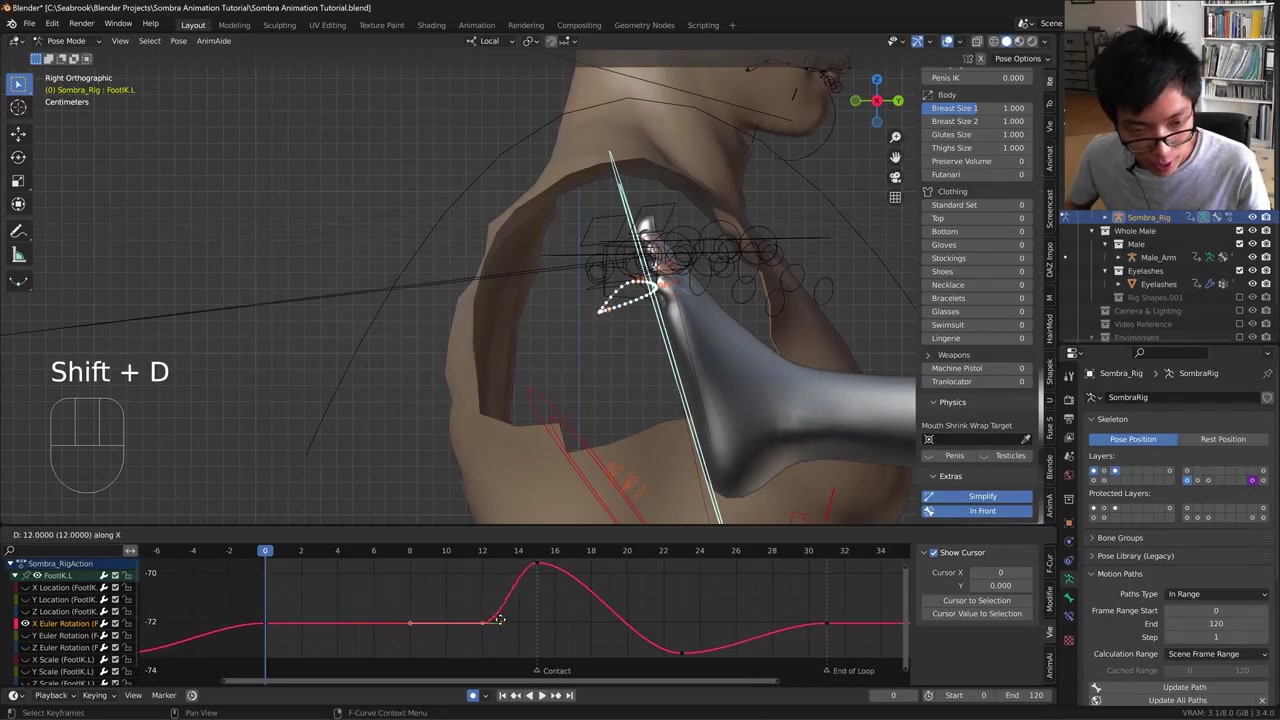This screenshot has width=1280, height=720.
Task: Toggle the Show Cursor checkbox
Action: (934, 552)
